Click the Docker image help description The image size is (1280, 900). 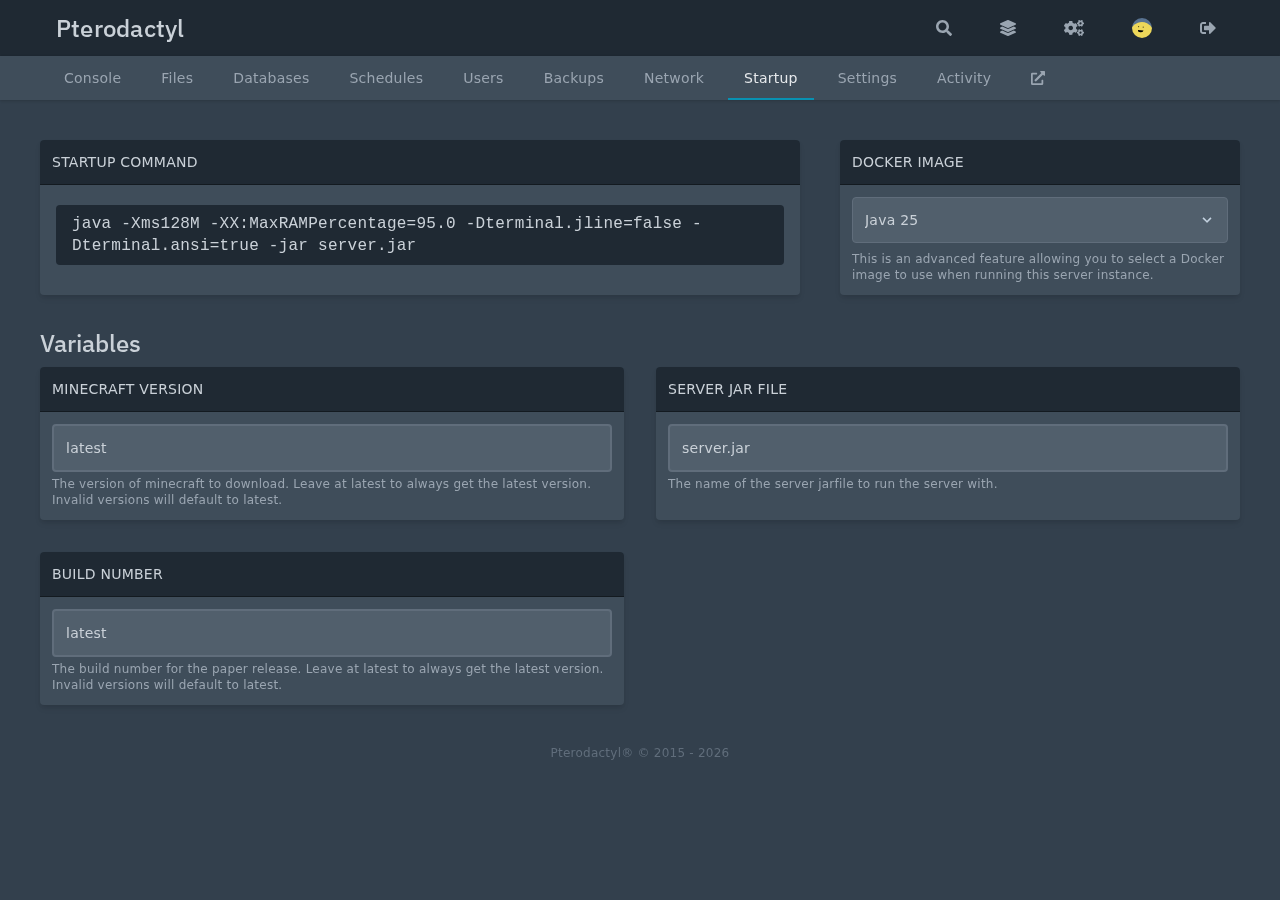1038,267
